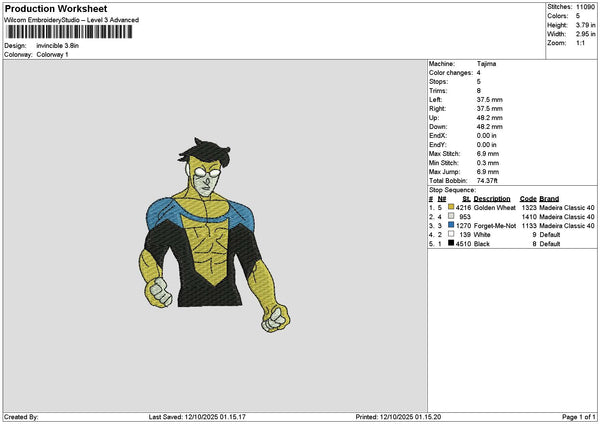The width and height of the screenshot is (600, 424).
Task: Click the 'St.' column header
Action: (x=466, y=199)
